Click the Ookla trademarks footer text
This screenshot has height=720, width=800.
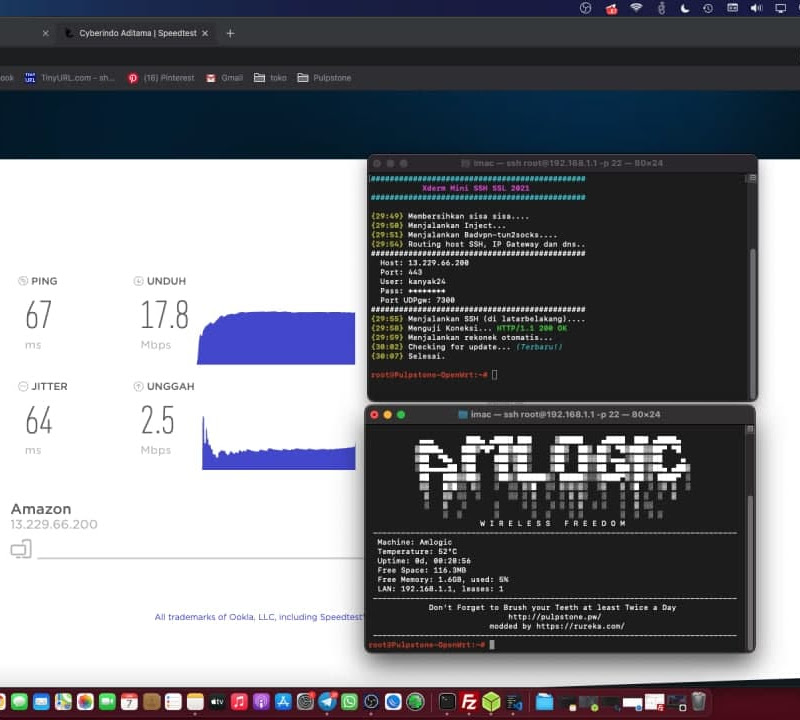259,617
